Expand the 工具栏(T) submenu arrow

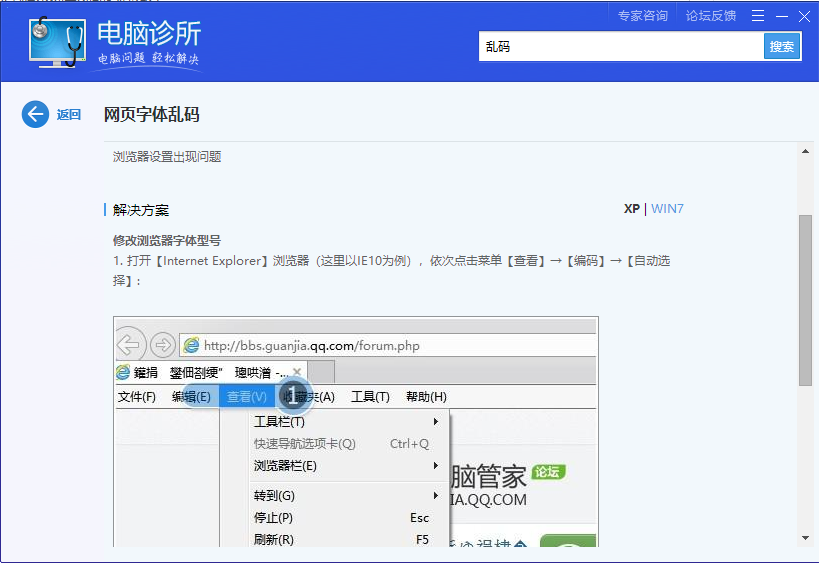point(436,421)
